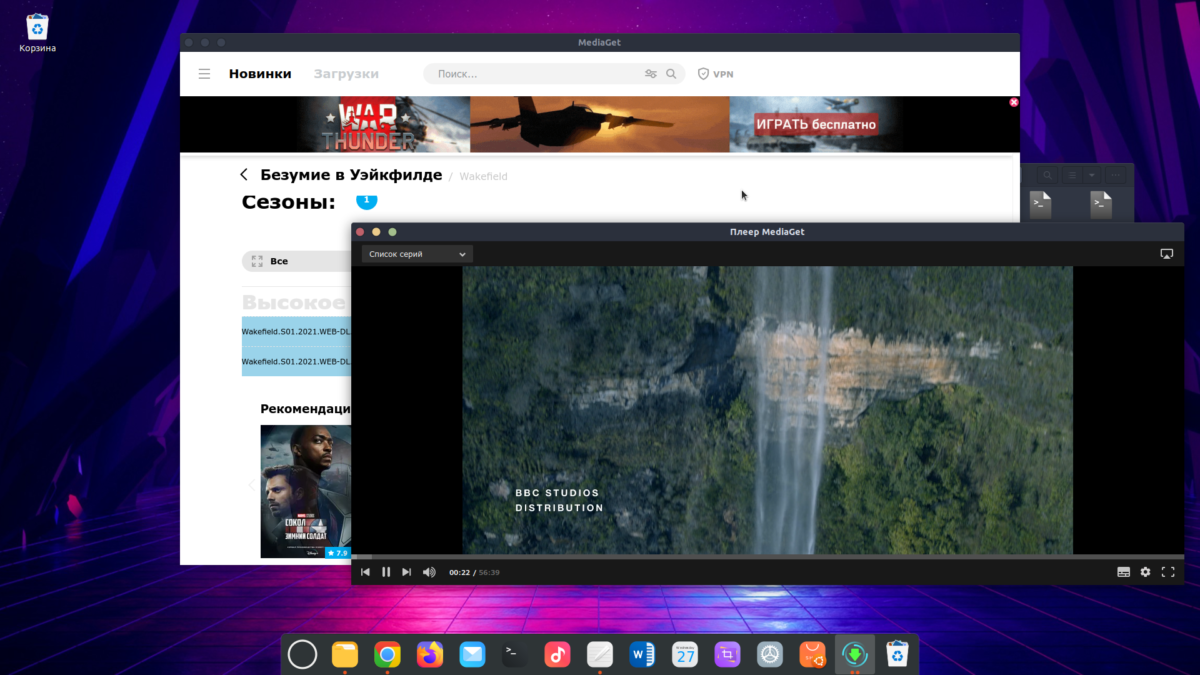Select first script file in file manager

1041,204
